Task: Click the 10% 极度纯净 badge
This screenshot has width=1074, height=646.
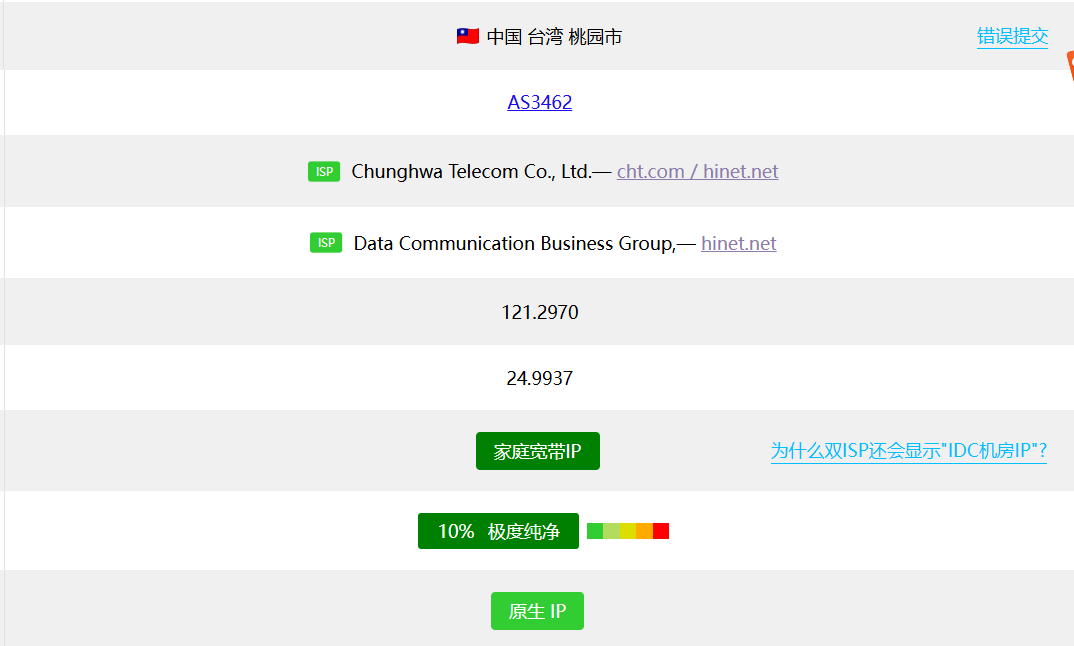Action: tap(498, 531)
